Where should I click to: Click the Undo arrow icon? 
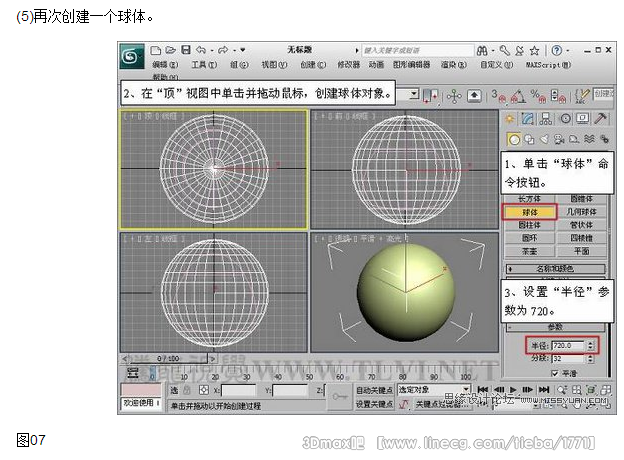click(x=201, y=50)
